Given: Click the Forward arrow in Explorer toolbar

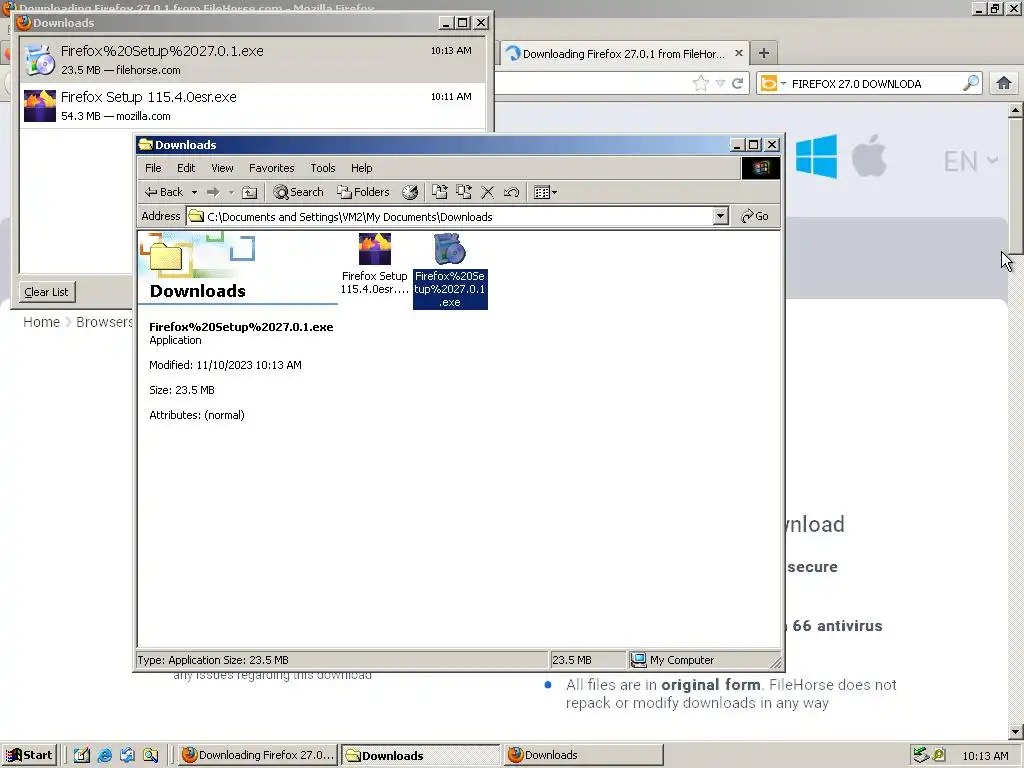Looking at the screenshot, I should click(x=213, y=192).
